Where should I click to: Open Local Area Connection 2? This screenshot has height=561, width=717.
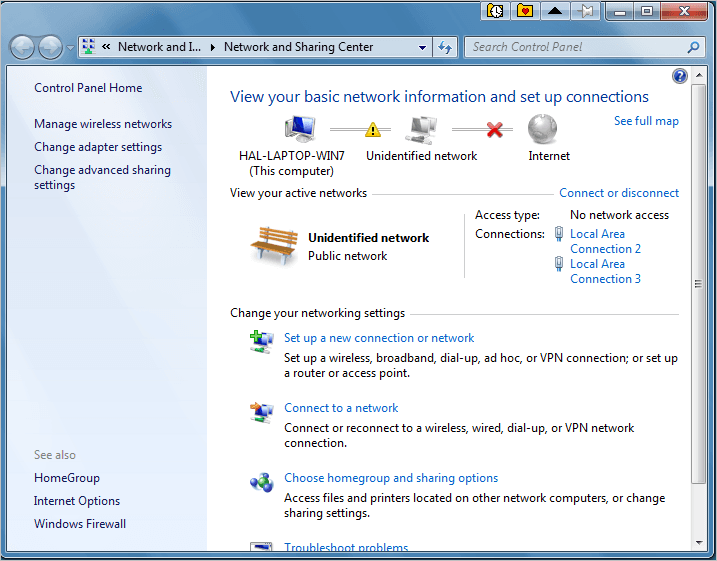605,241
